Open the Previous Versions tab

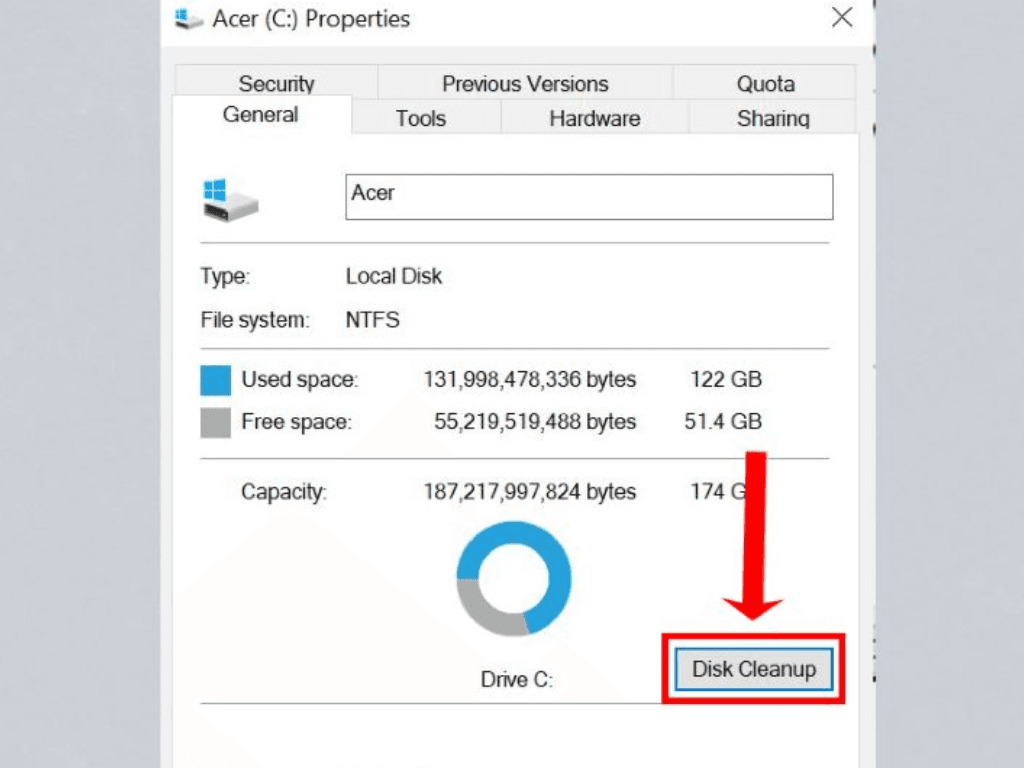coord(525,84)
